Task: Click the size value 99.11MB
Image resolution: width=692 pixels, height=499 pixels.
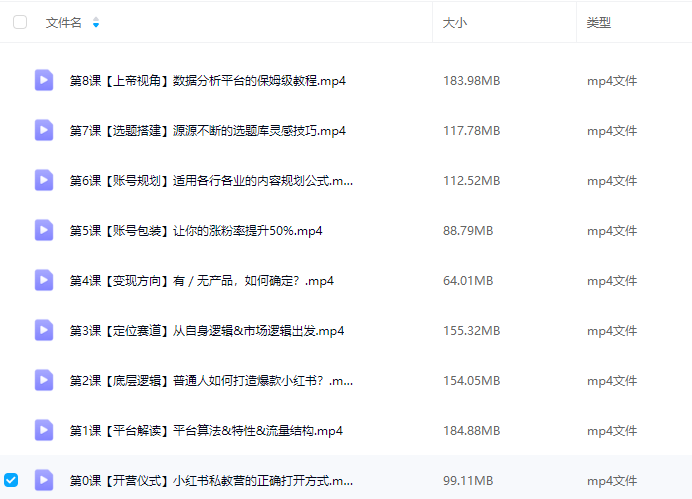Action: pos(468,480)
